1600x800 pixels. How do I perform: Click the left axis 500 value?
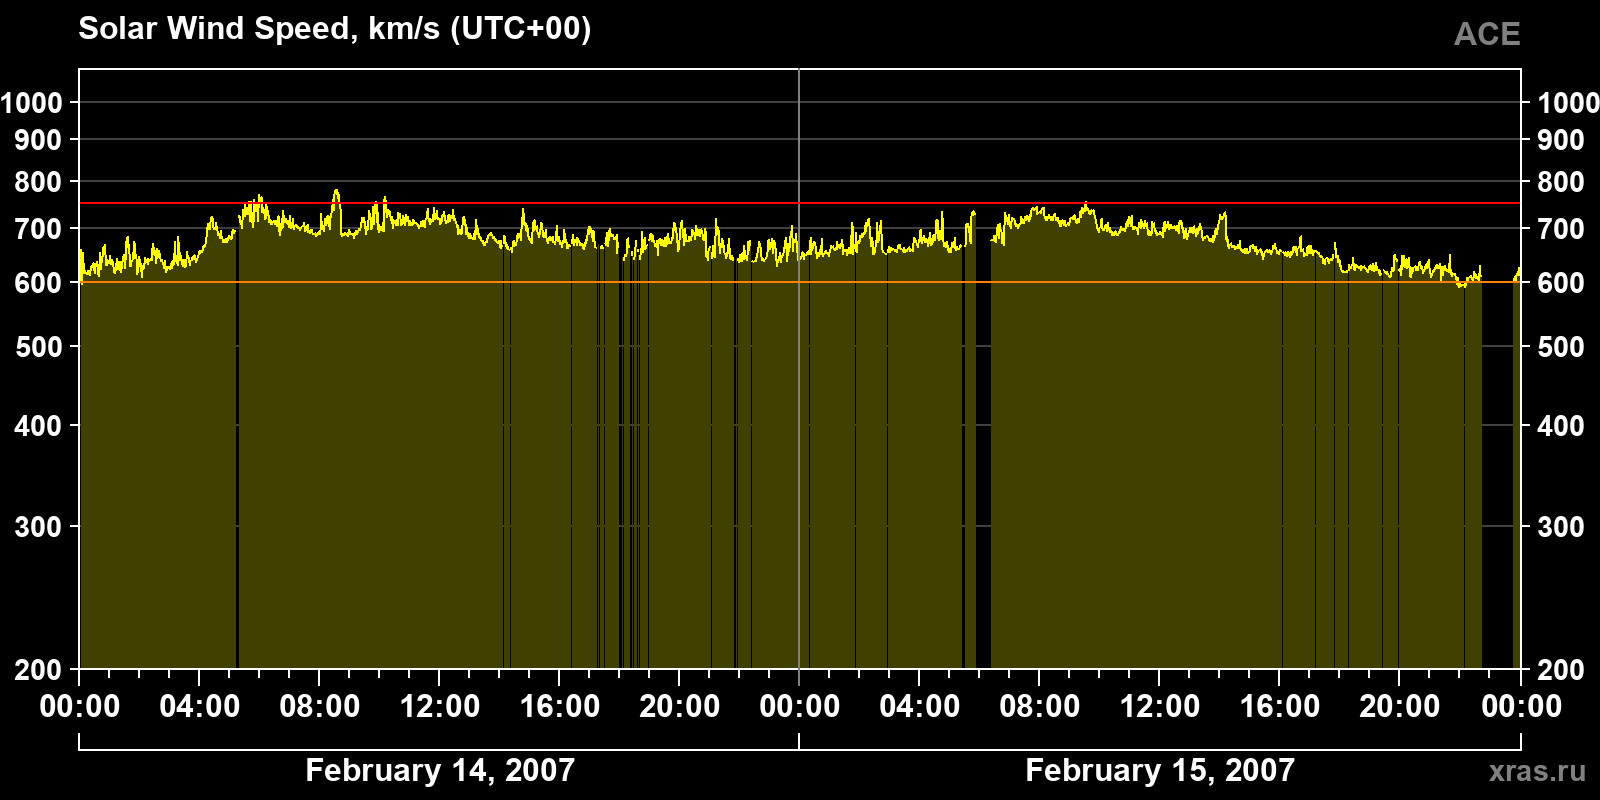pos(38,347)
